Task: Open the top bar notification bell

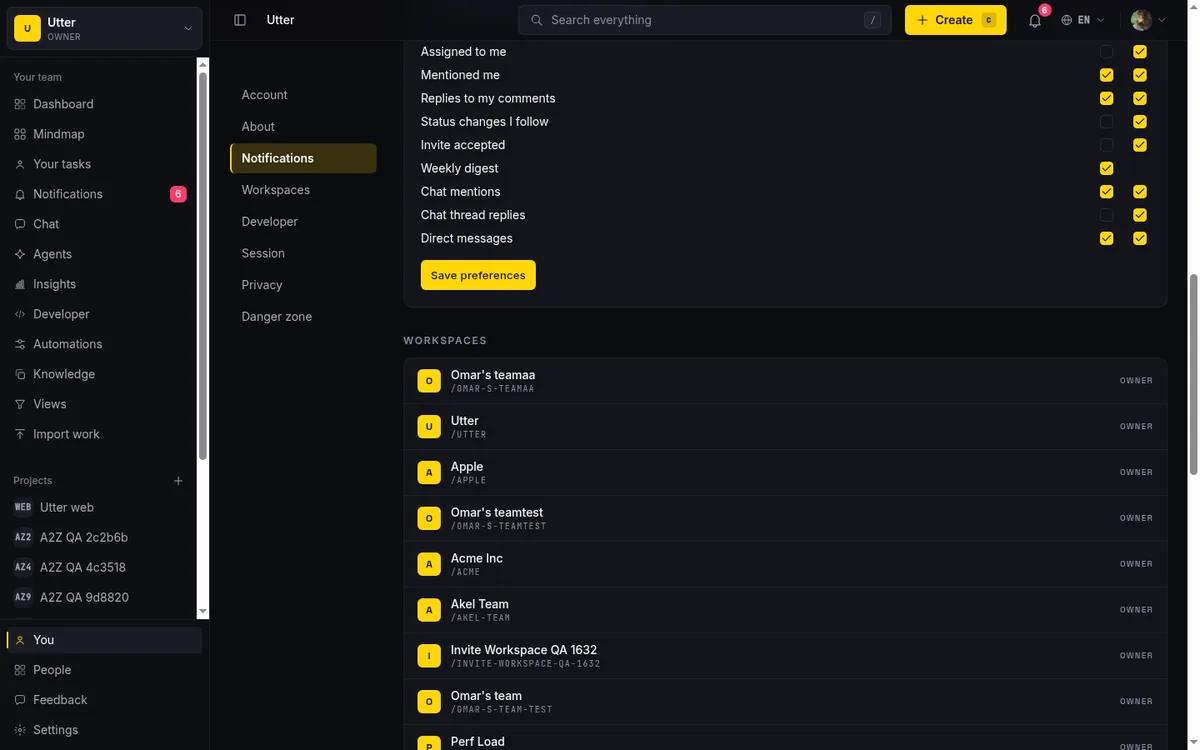Action: click(x=1035, y=20)
